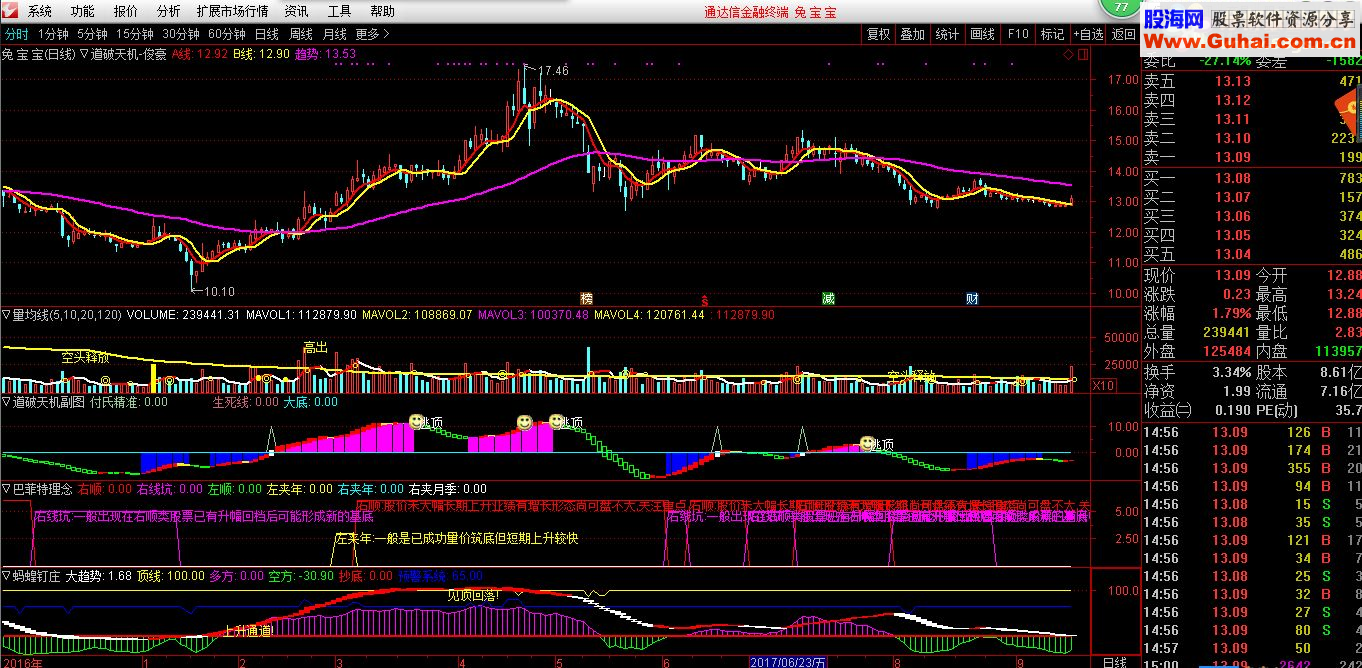Switch to the 1分钟 period tab
1362x668 pixels.
(x=53, y=33)
